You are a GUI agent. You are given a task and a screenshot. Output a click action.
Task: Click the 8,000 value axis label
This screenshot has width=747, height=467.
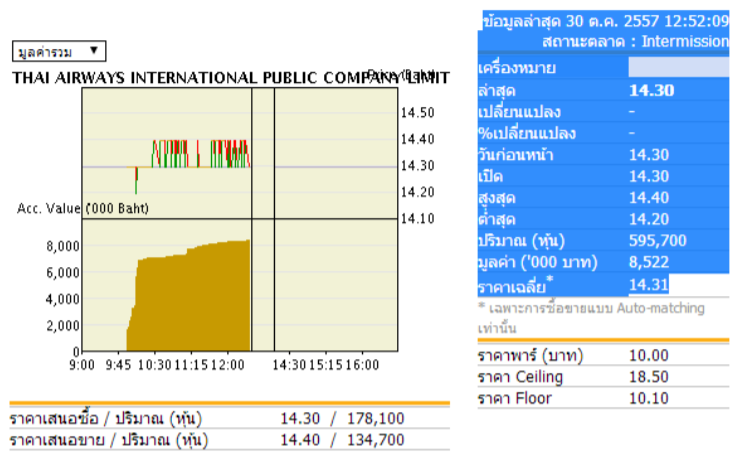coord(63,246)
